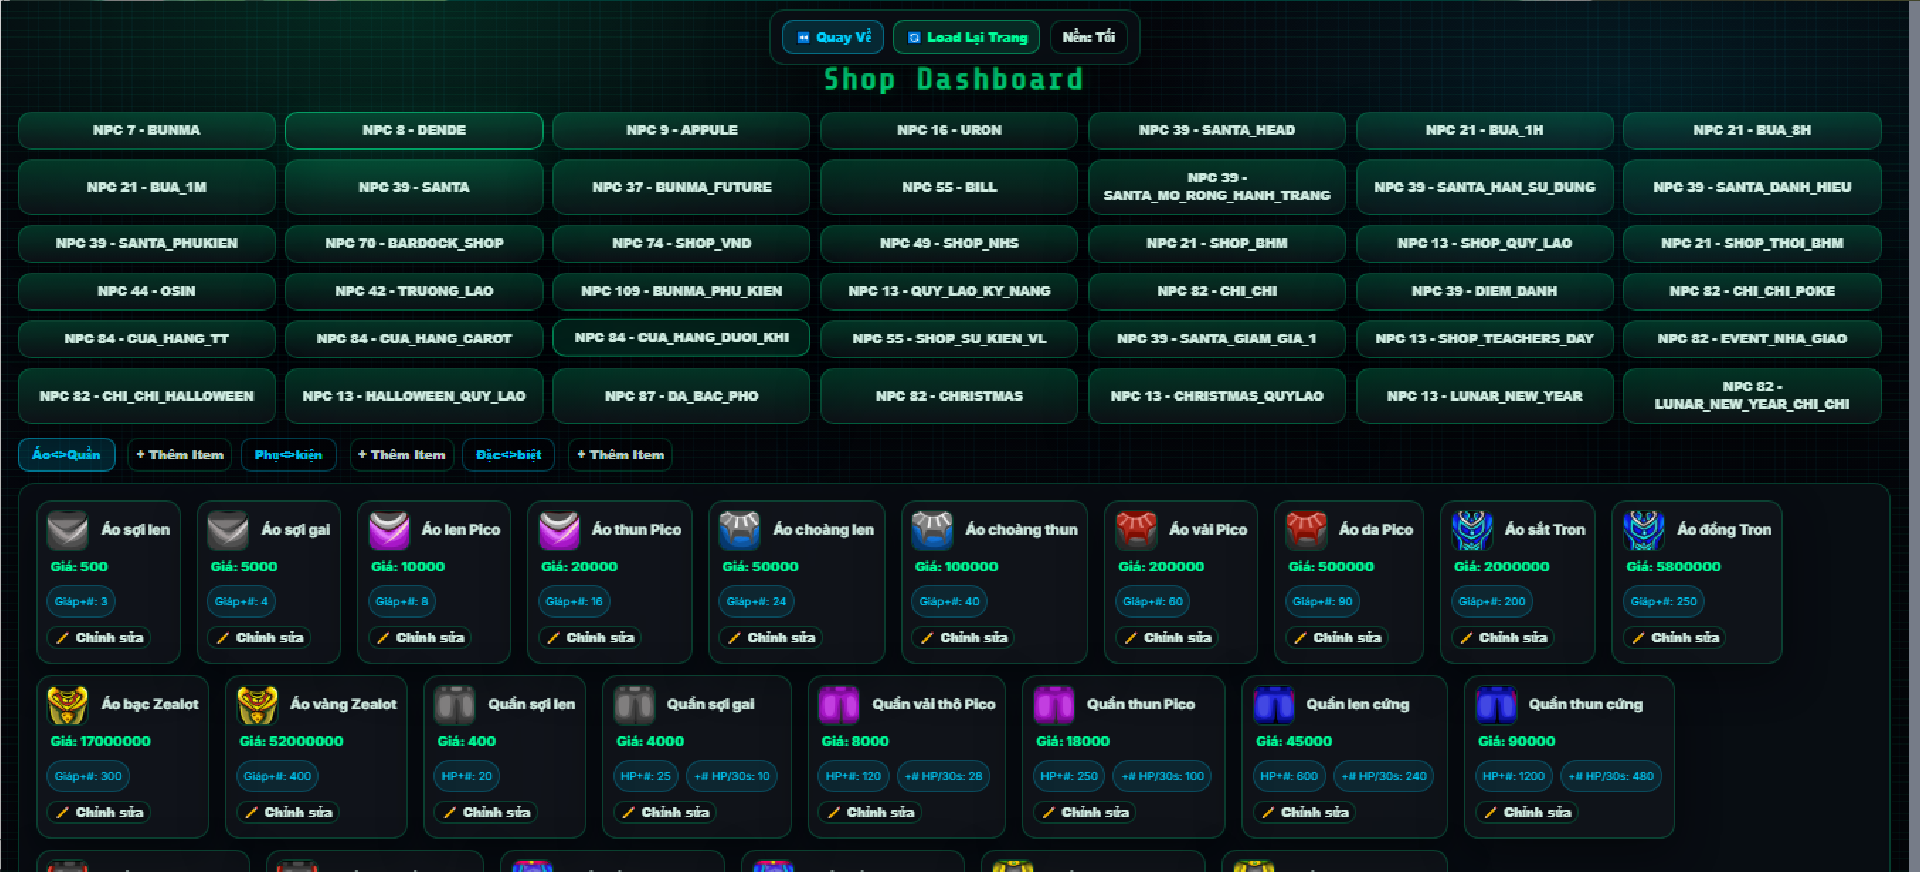Click the Áo bạc Zealot item icon
Screen dimensions: 1920x872
tap(68, 705)
